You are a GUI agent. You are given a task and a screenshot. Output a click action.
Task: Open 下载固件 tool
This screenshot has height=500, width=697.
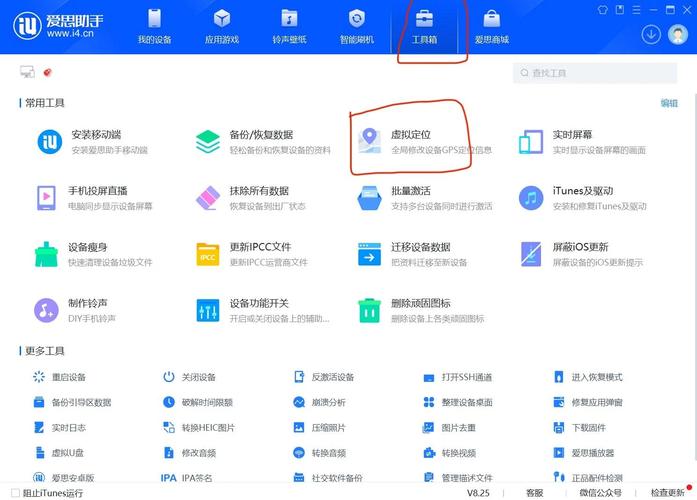(579, 428)
